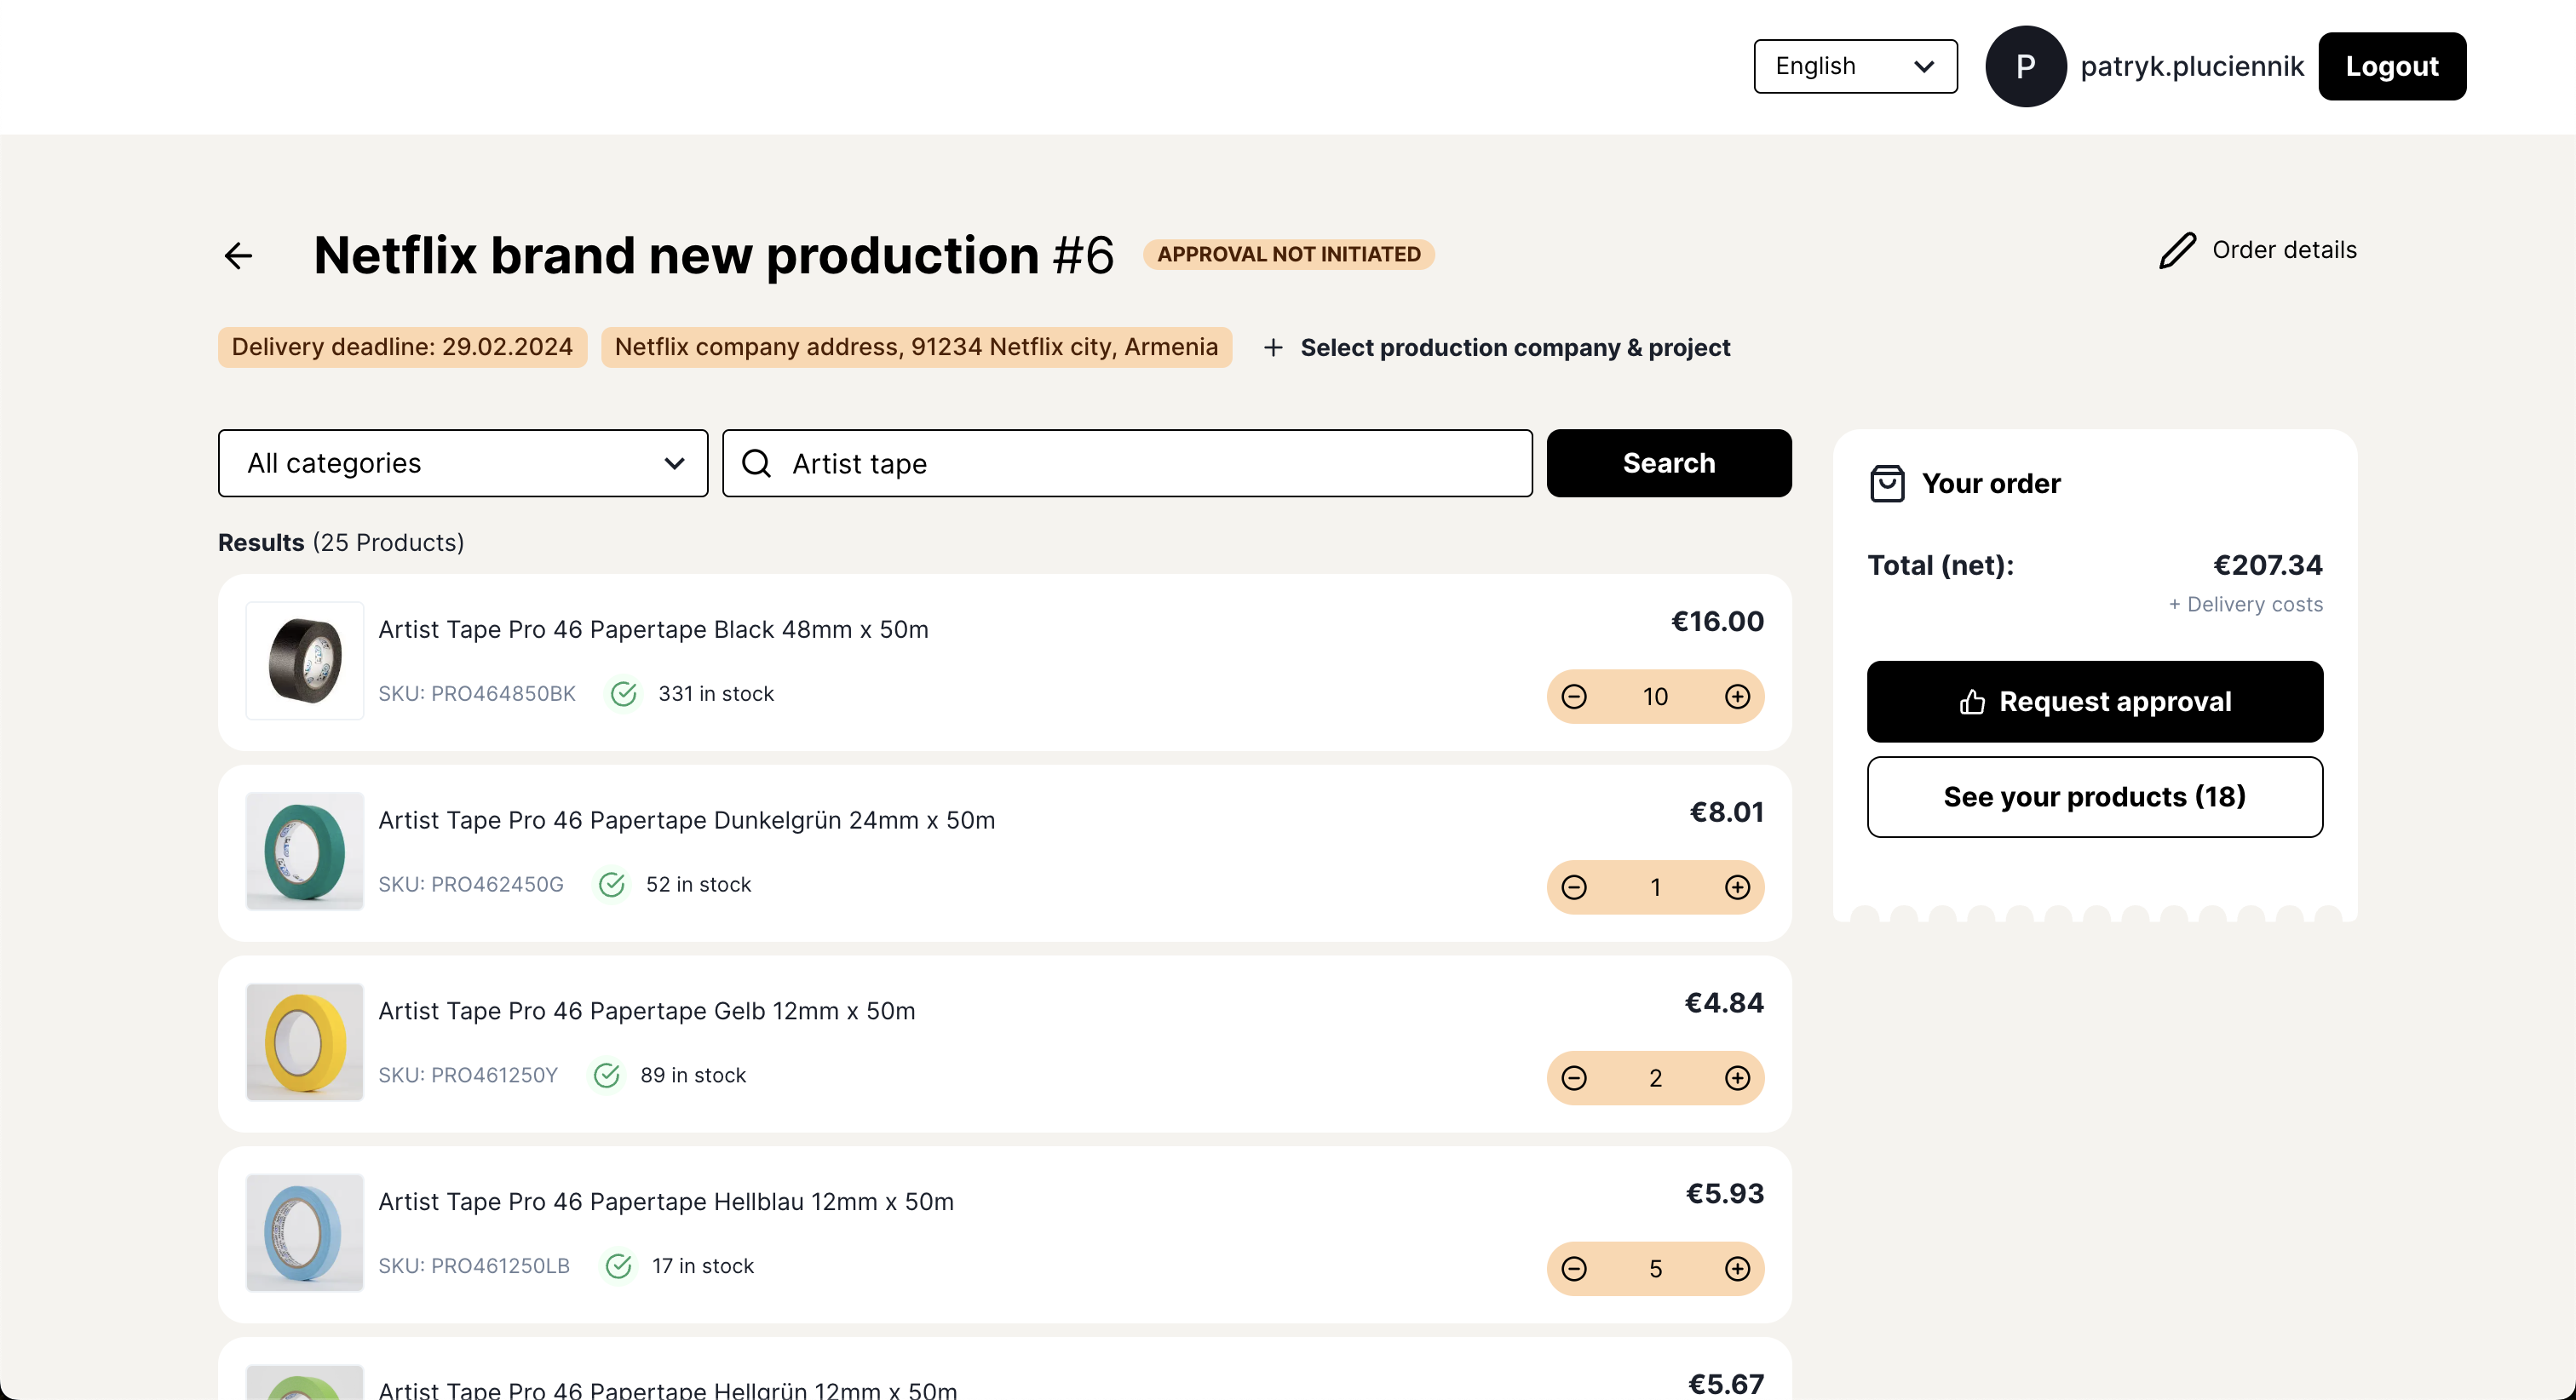Click the user avatar with letter P

[2026, 66]
